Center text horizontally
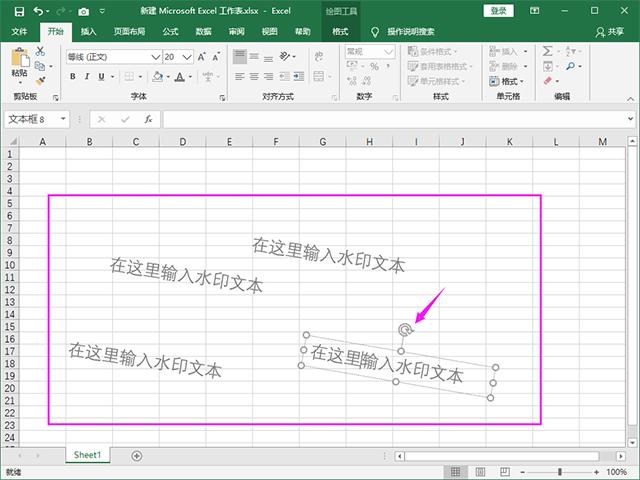Screen dimensions: 640x480 click(254, 76)
